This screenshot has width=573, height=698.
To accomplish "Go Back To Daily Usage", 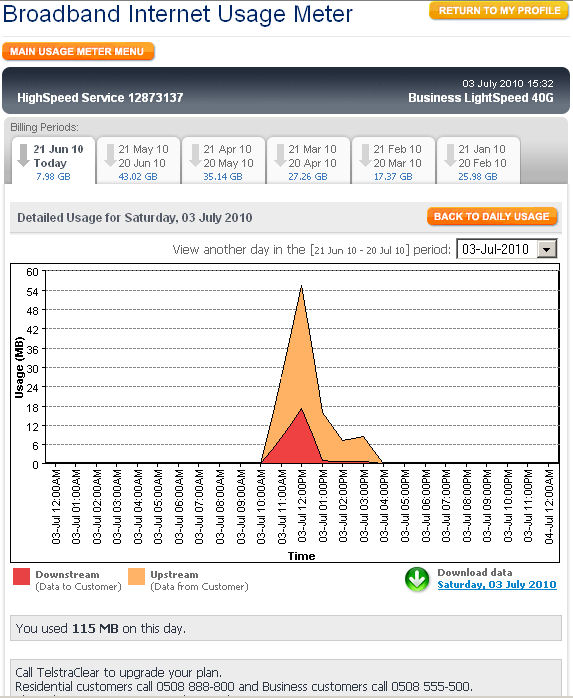I will point(492,216).
